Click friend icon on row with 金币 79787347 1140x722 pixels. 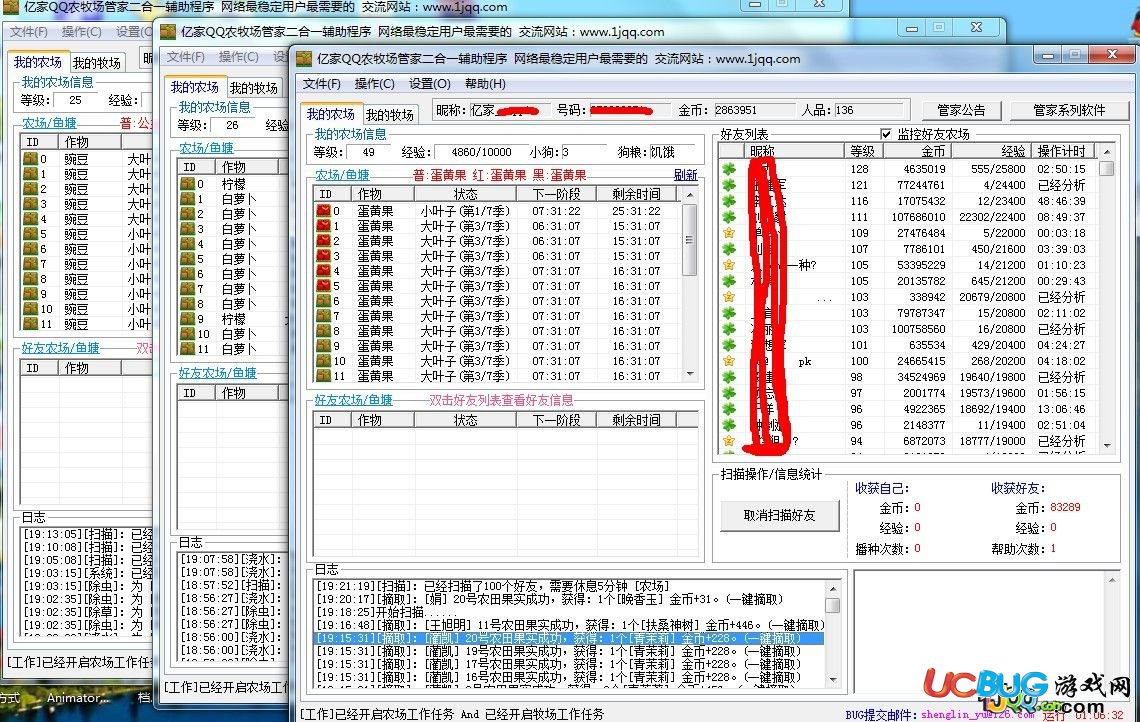(728, 313)
